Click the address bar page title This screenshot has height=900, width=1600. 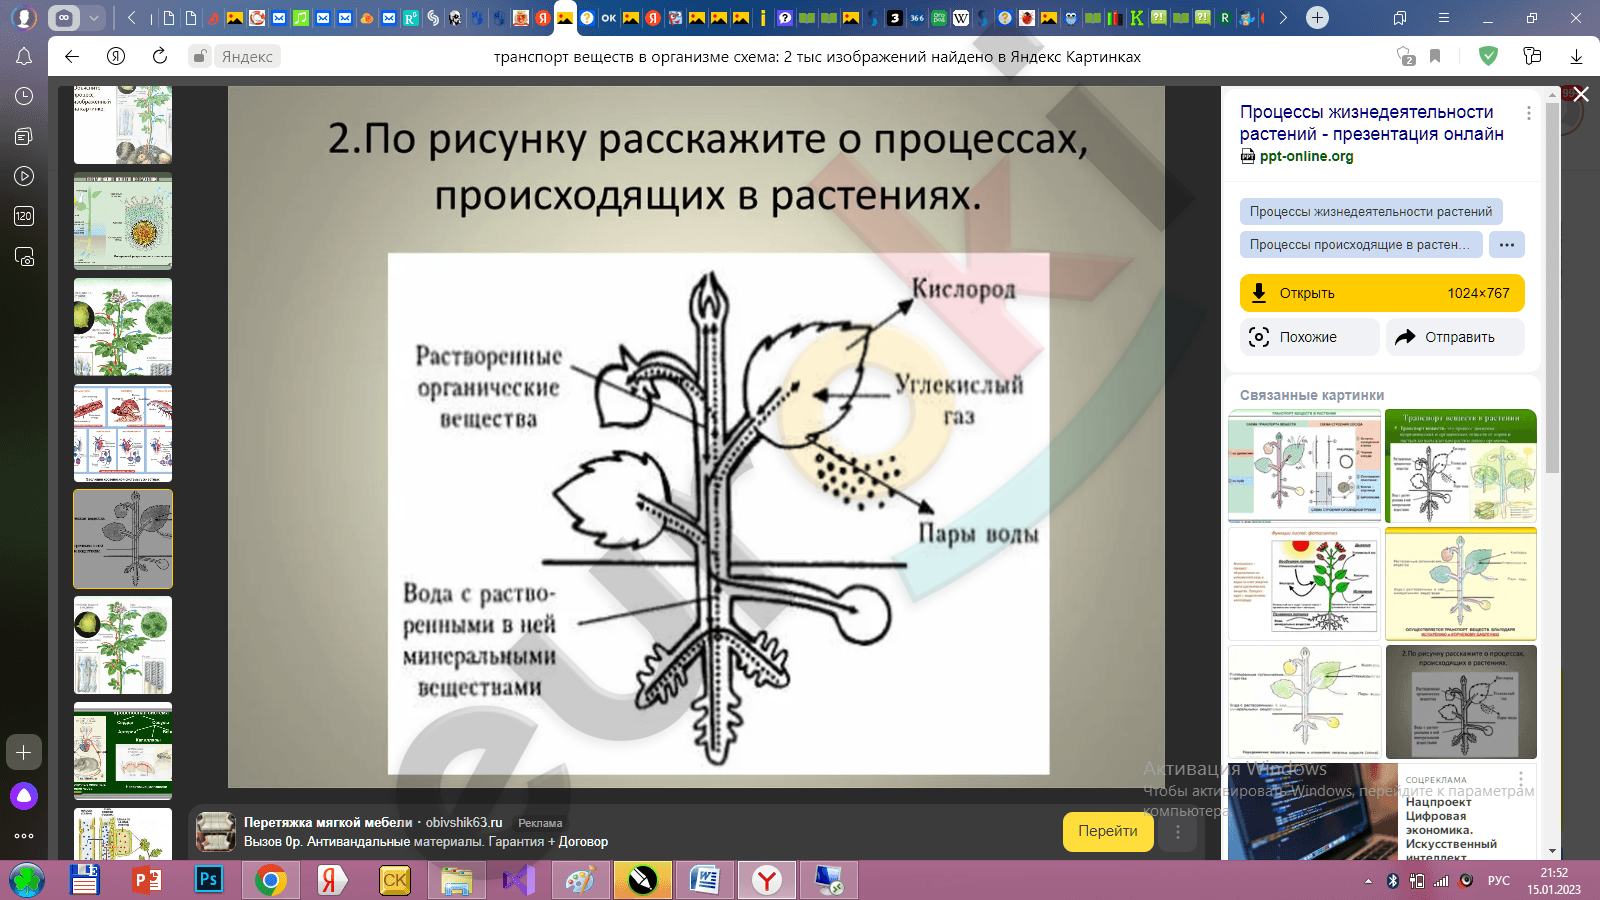(x=817, y=57)
